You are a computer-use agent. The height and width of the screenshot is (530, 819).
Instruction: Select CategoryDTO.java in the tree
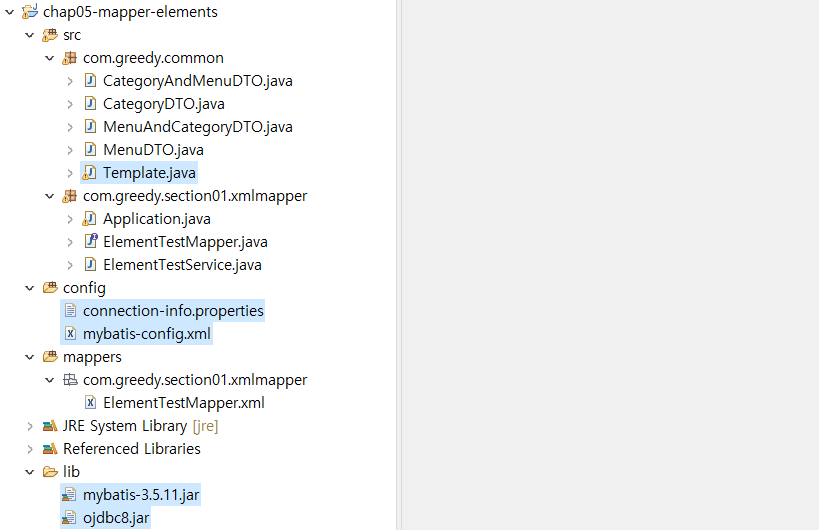(163, 104)
